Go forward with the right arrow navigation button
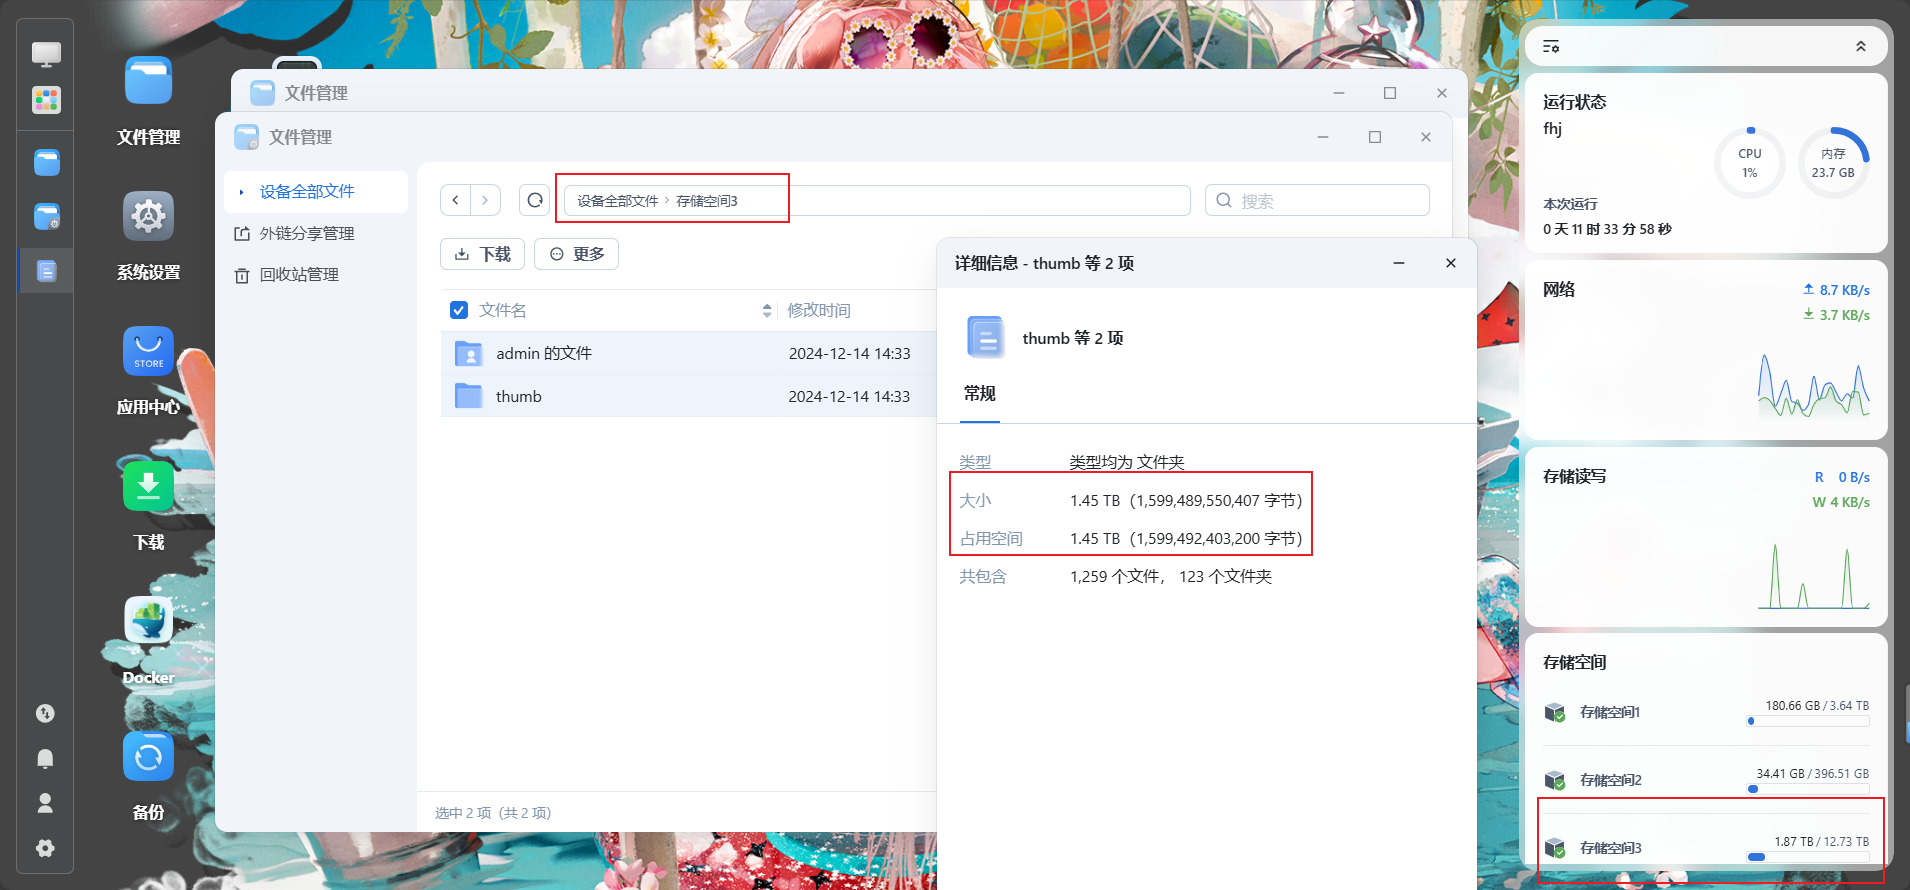 485,200
